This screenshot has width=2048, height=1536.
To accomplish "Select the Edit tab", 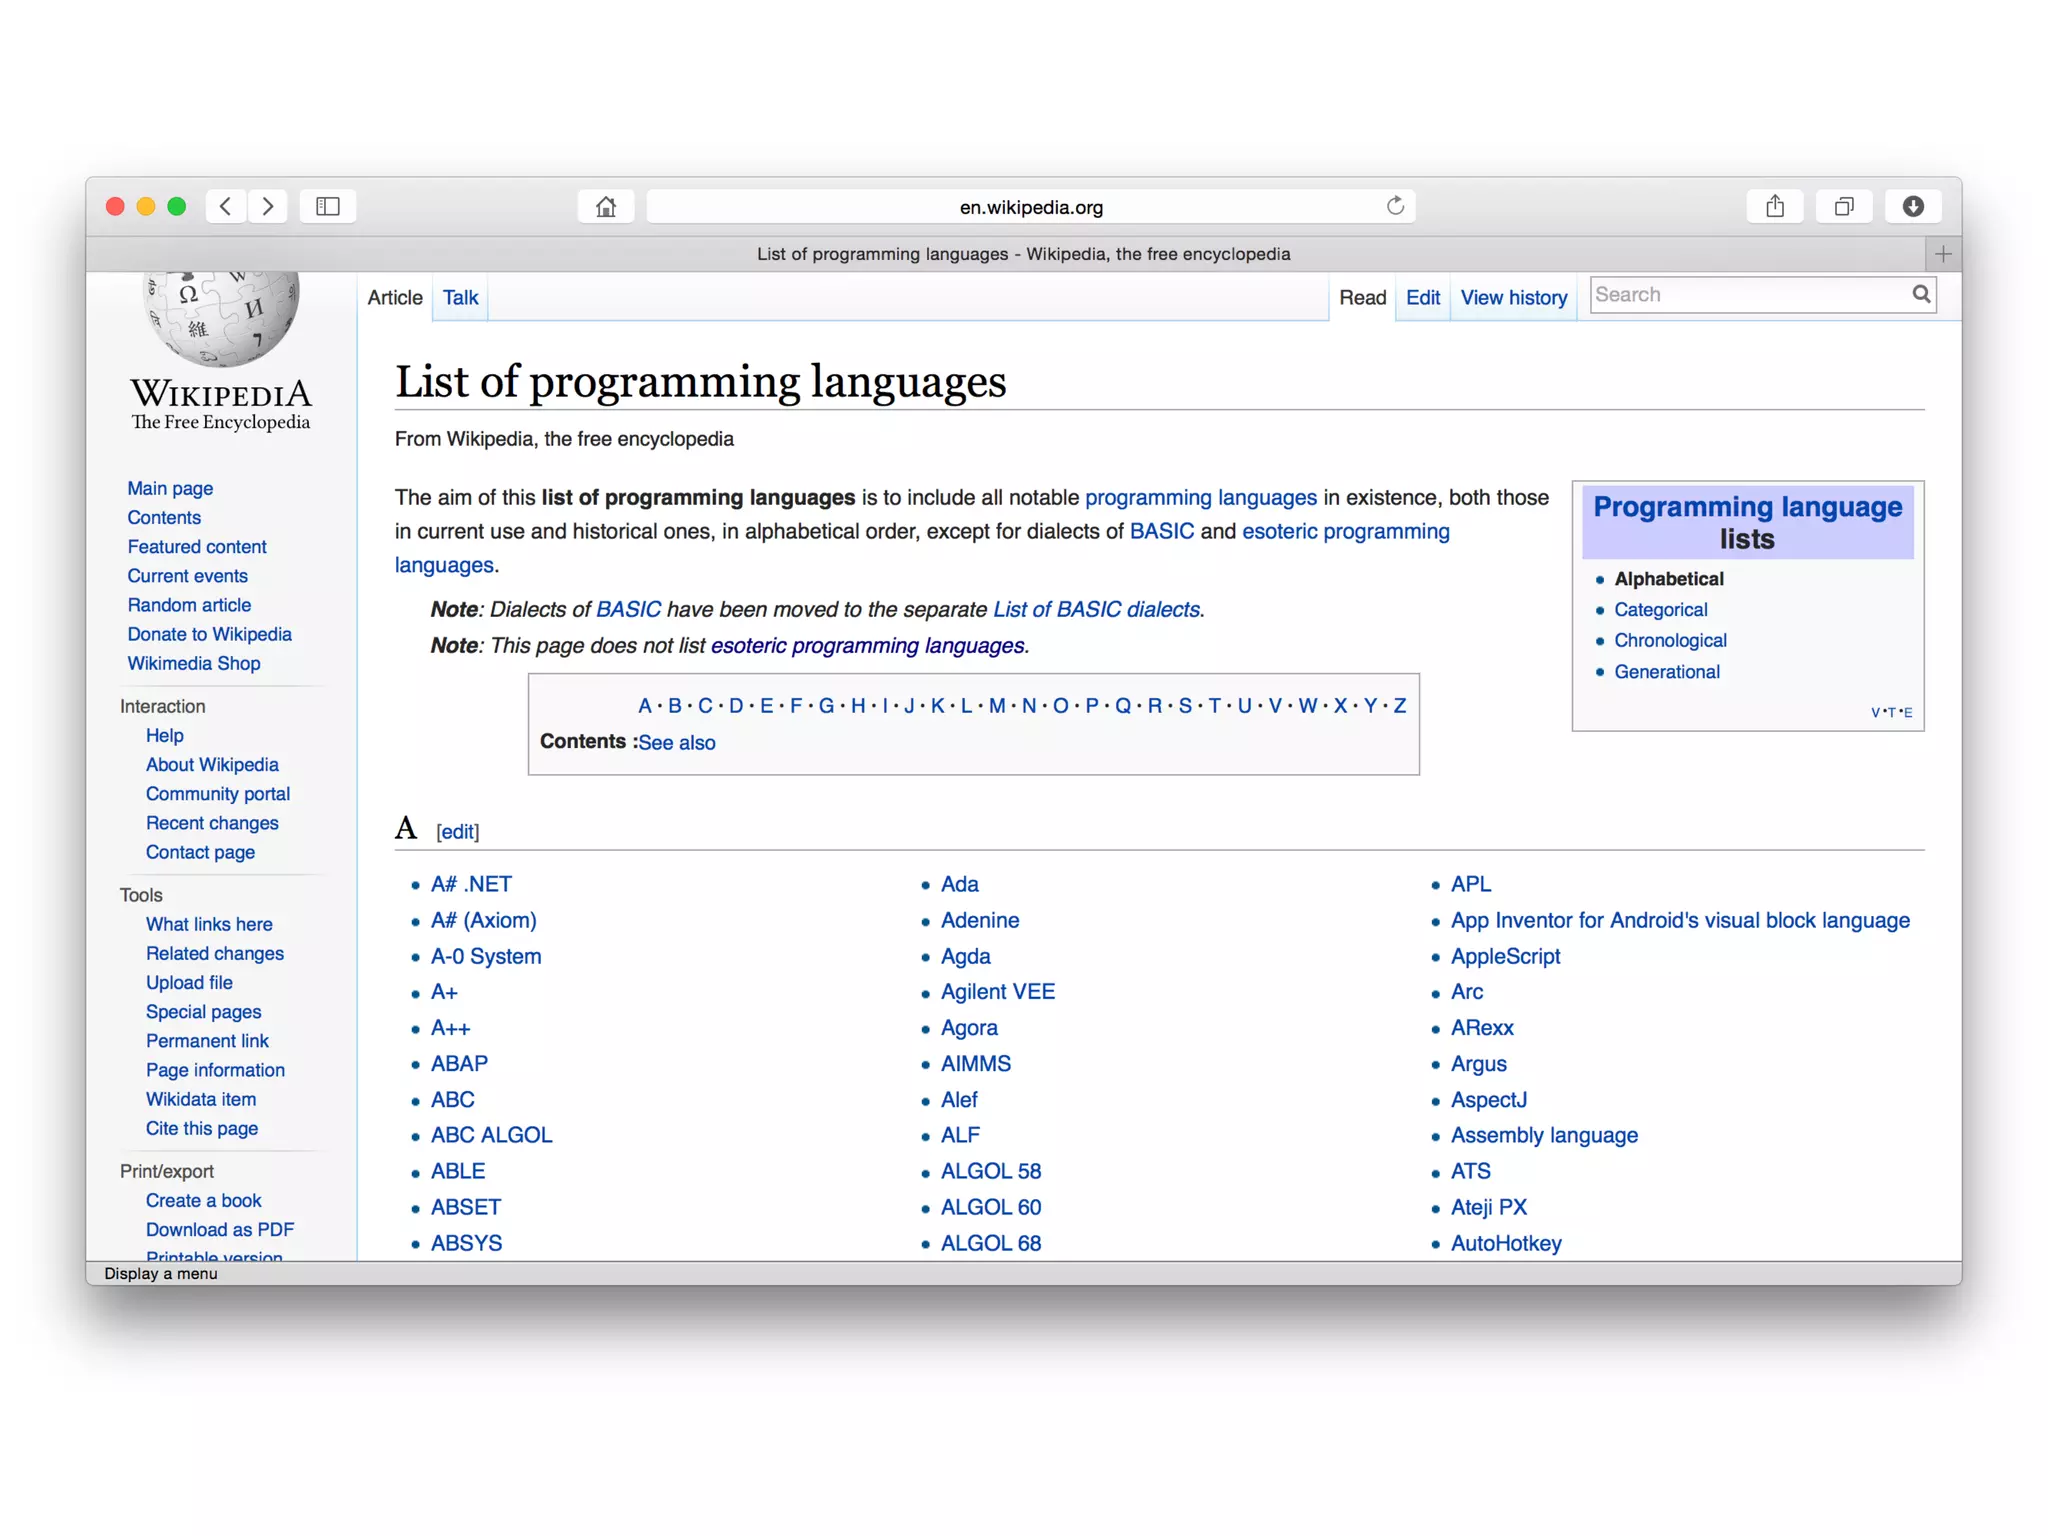I will 1422,298.
